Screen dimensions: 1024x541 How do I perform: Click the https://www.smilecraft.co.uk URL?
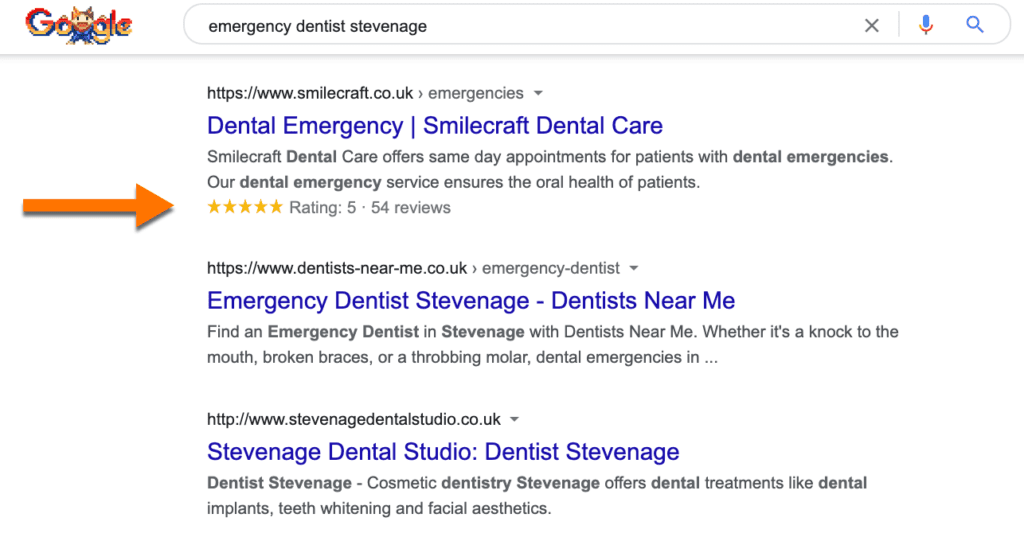point(310,93)
